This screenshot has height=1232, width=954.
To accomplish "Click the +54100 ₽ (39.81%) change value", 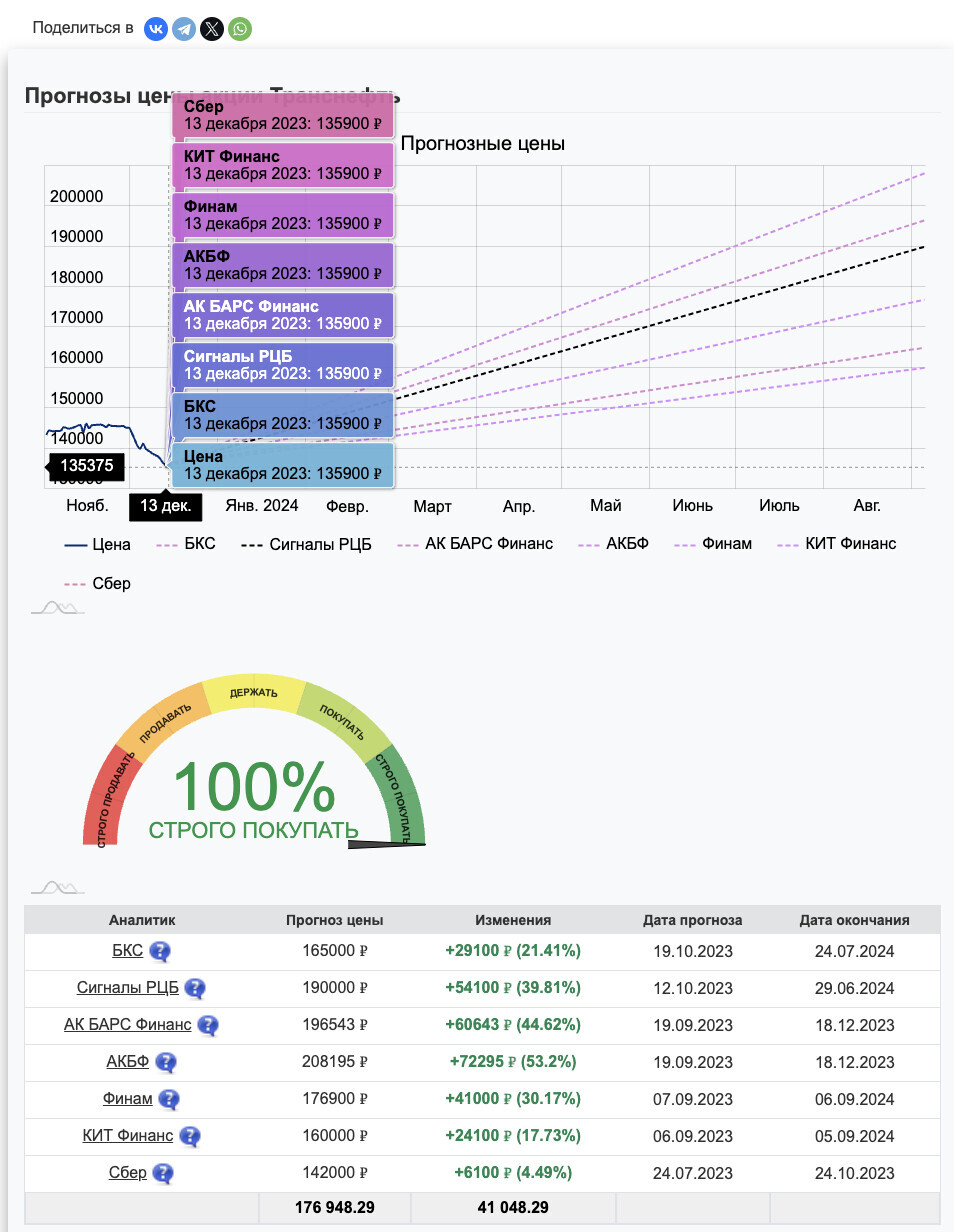I will (513, 988).
